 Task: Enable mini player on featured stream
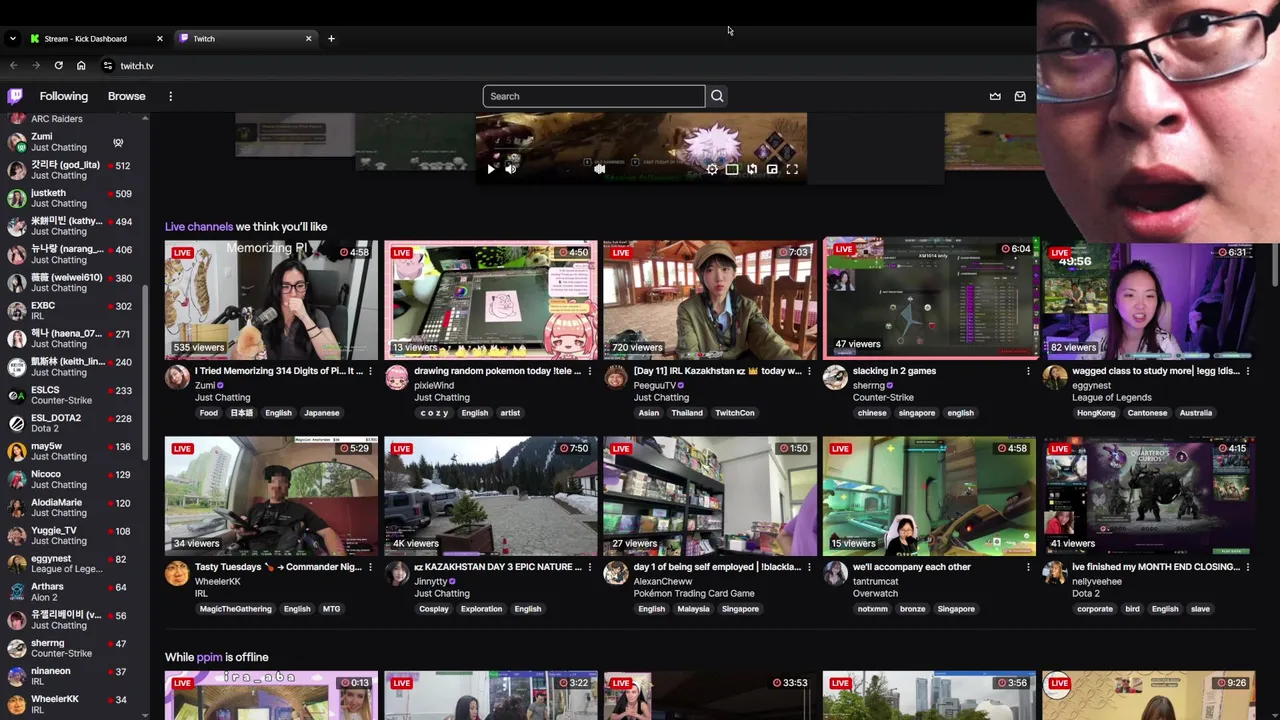772,169
